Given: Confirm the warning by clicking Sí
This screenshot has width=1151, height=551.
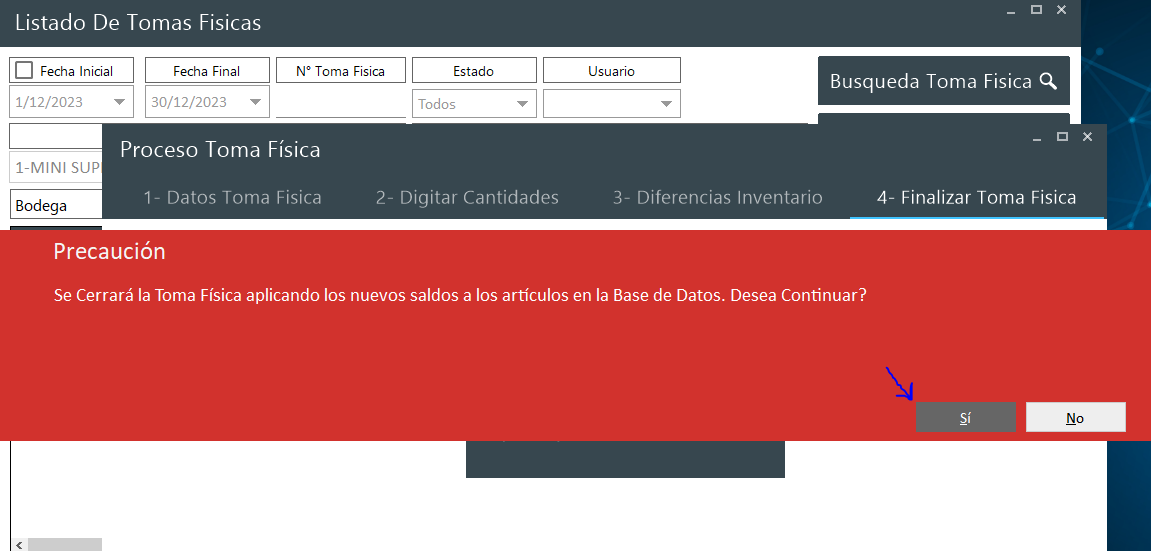Looking at the screenshot, I should [x=965, y=418].
